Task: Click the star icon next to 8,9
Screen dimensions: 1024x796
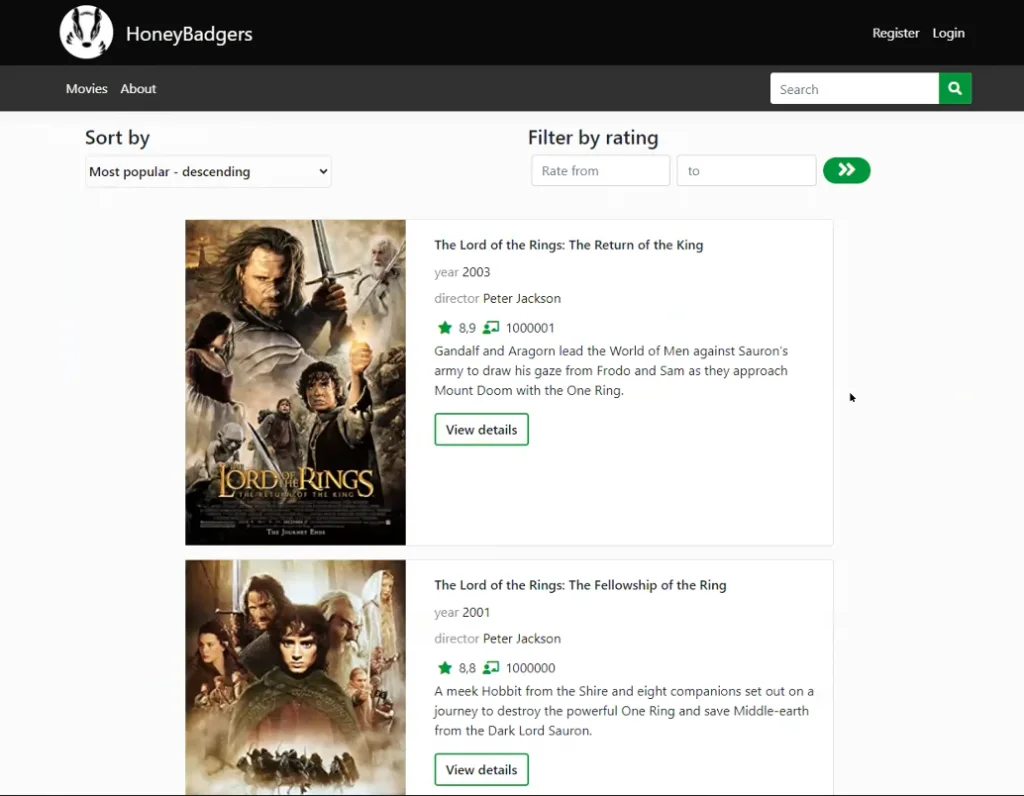Action: (x=445, y=328)
